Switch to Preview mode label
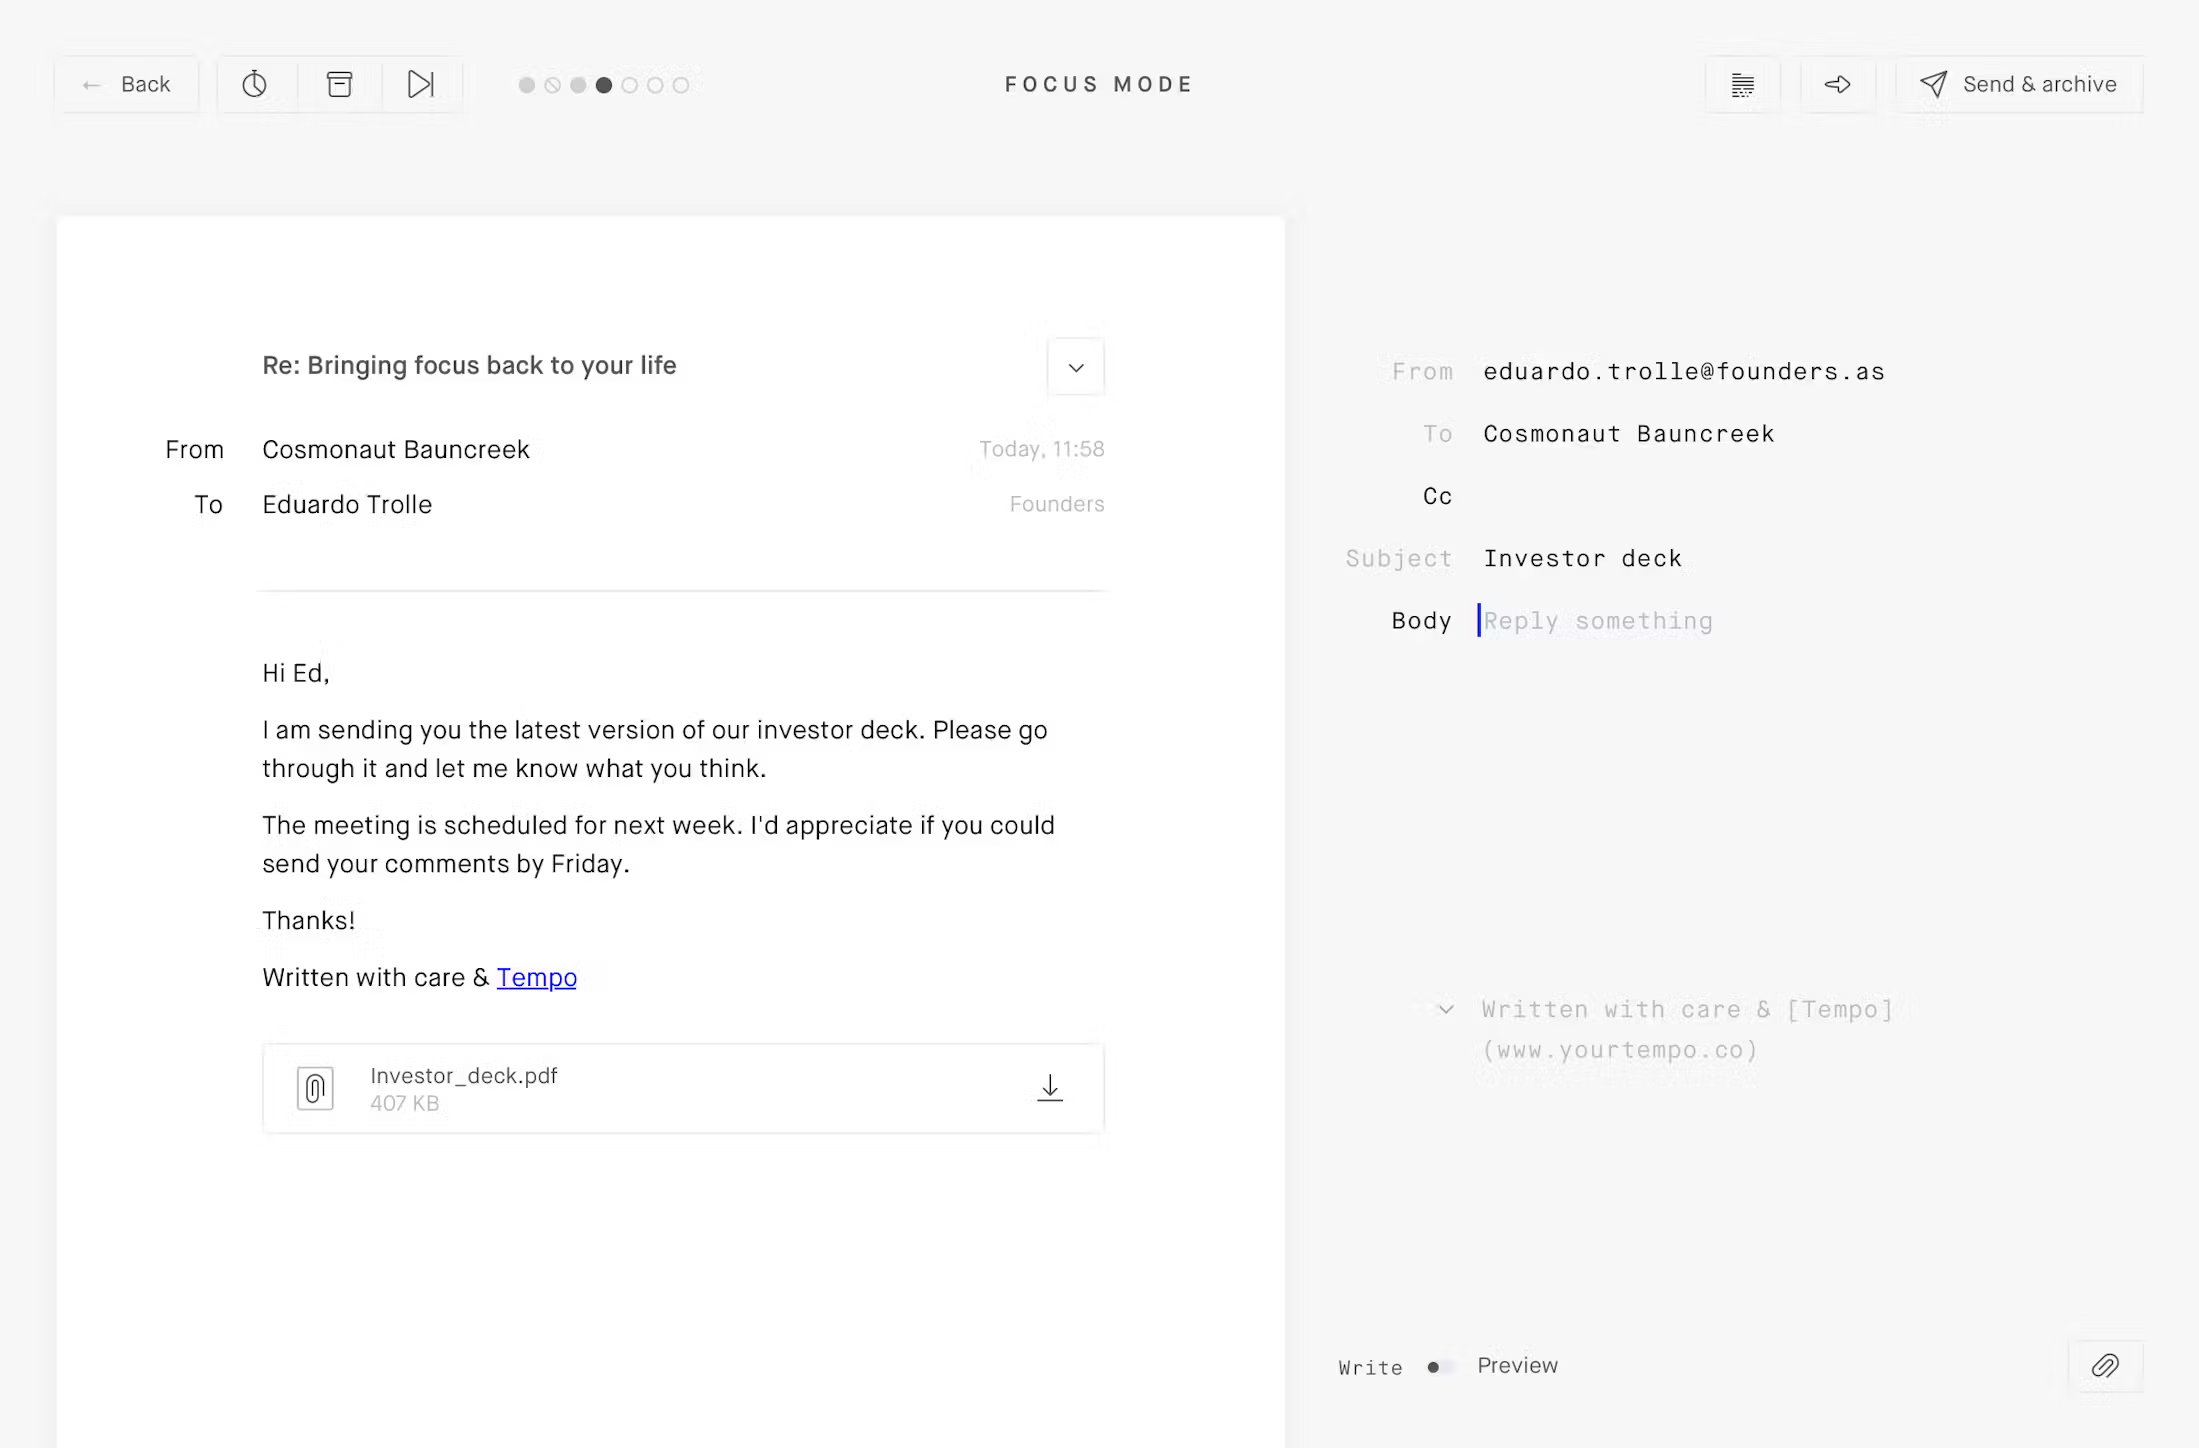 [1517, 1366]
